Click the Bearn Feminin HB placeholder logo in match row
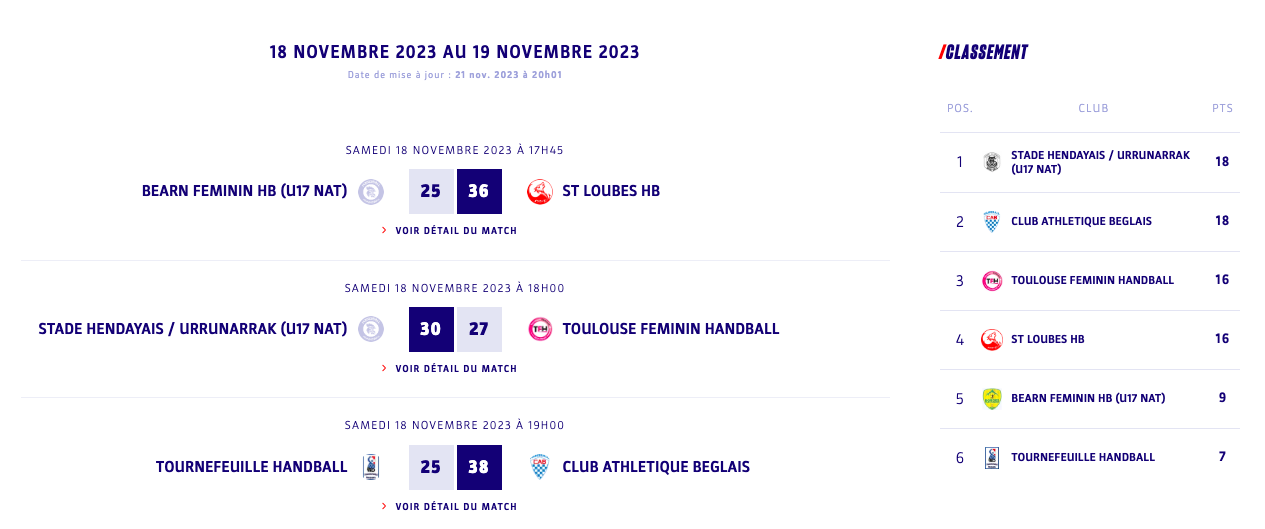The height and width of the screenshot is (529, 1265). coord(371,191)
